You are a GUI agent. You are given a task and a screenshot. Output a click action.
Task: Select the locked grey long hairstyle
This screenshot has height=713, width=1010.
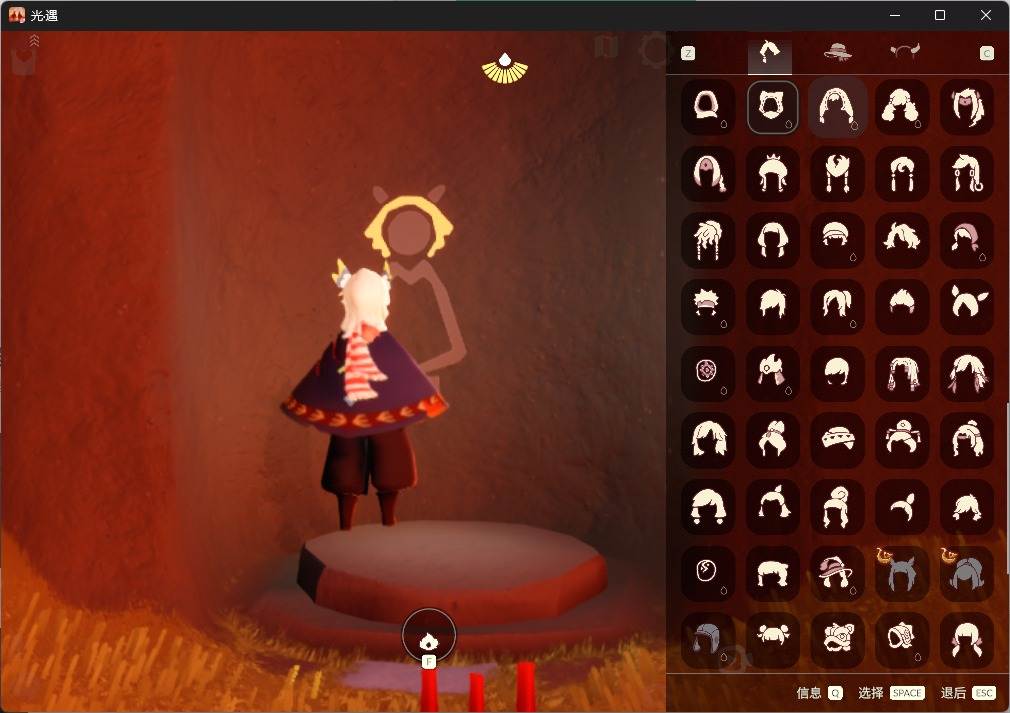pyautogui.click(x=967, y=573)
